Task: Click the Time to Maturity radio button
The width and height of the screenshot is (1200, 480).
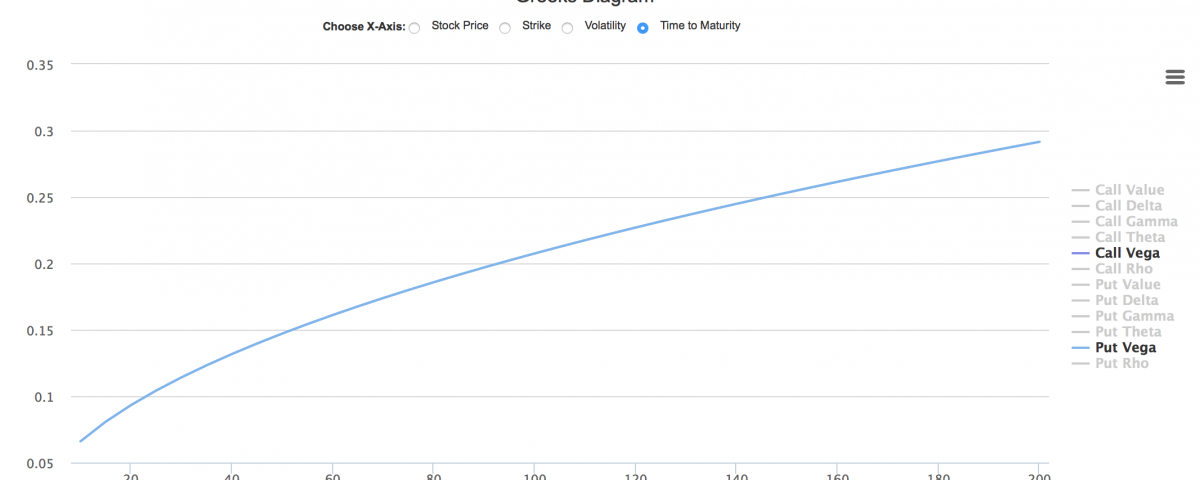Action: (x=643, y=28)
